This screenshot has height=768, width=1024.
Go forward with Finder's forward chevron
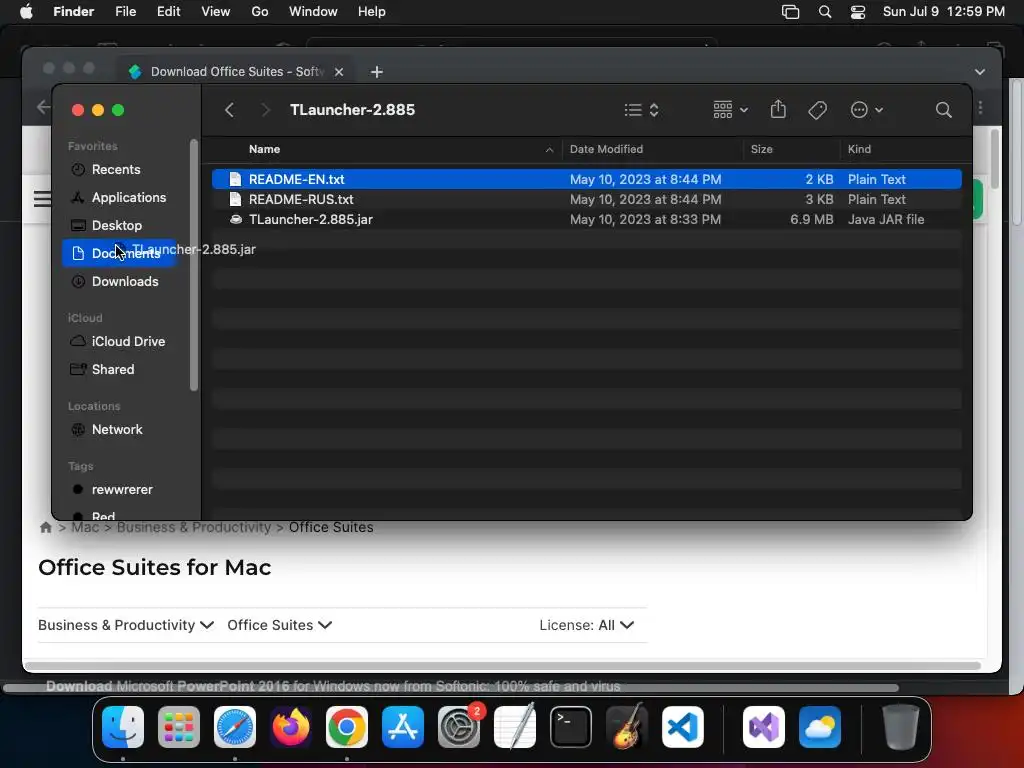pos(264,110)
